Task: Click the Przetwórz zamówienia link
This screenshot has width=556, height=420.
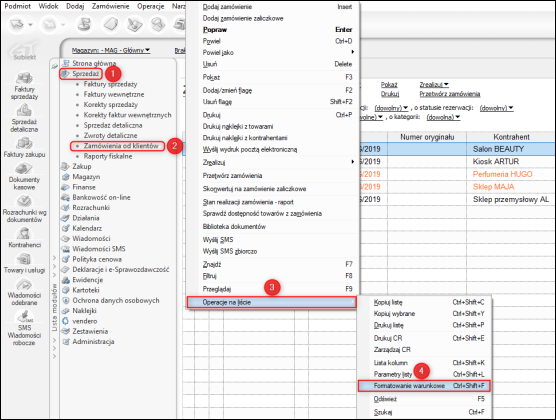Action: click(x=450, y=94)
